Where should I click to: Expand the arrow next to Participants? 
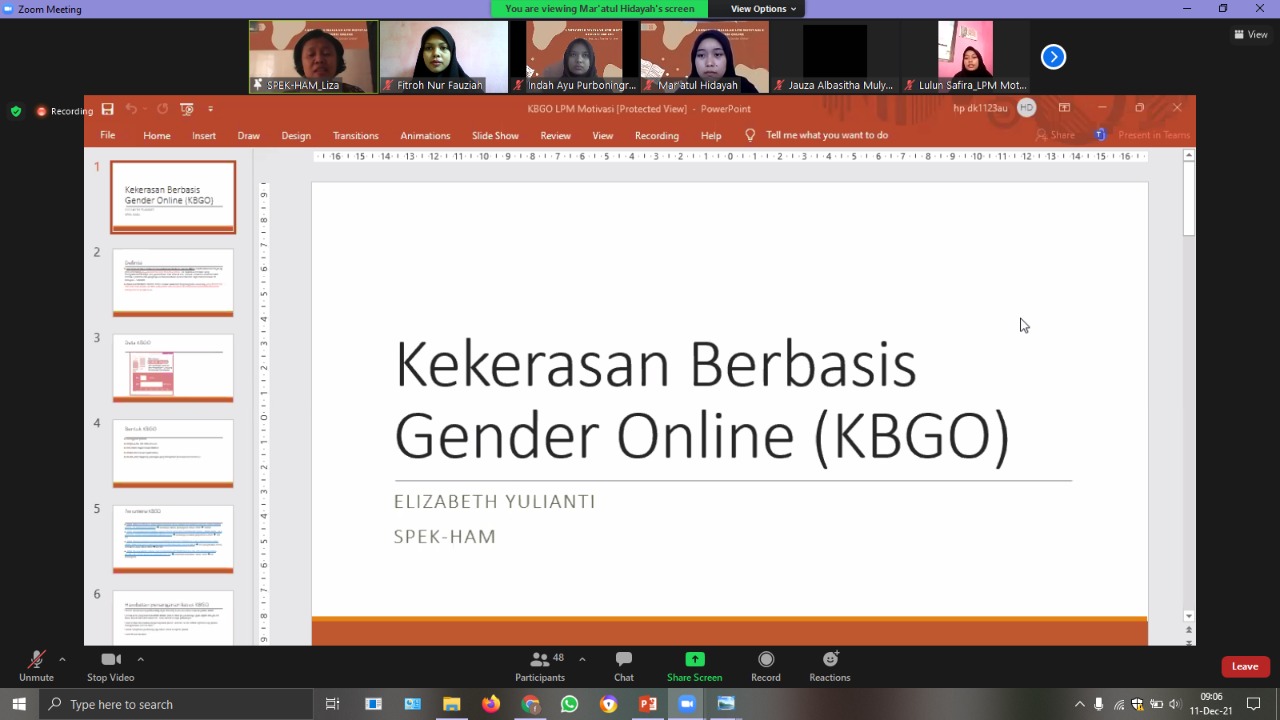point(582,659)
